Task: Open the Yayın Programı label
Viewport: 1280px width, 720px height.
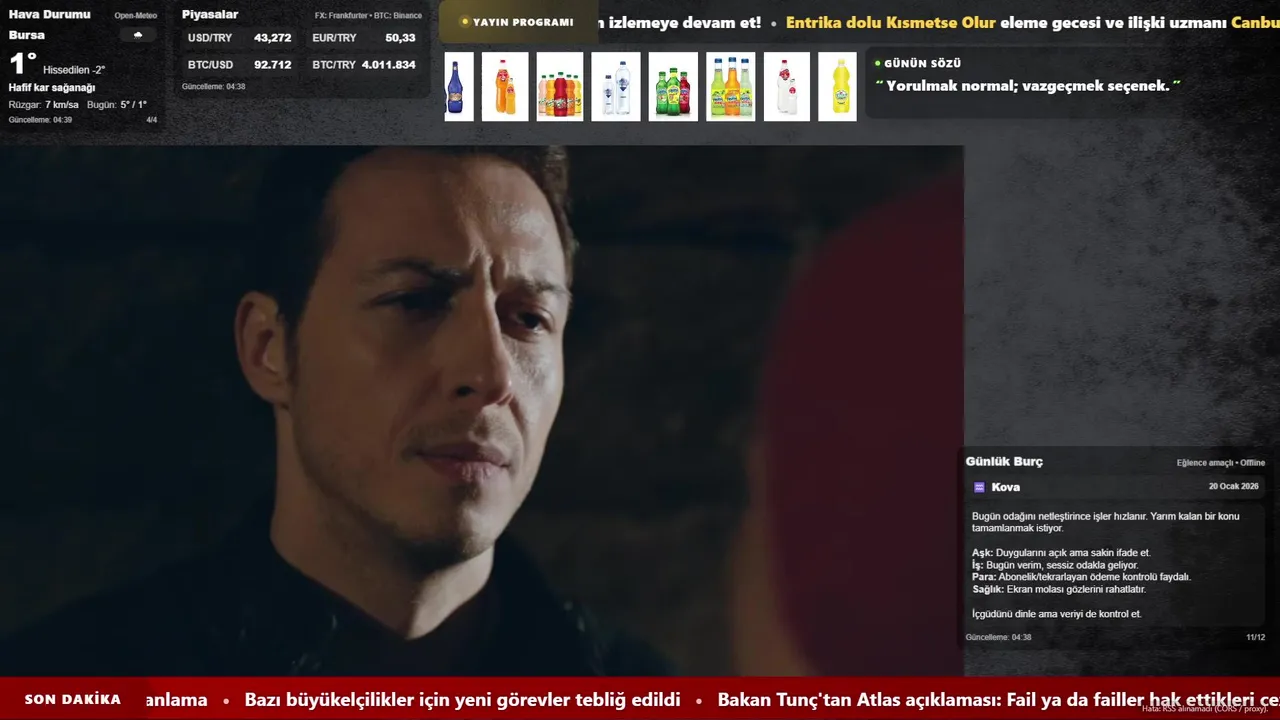Action: (523, 22)
